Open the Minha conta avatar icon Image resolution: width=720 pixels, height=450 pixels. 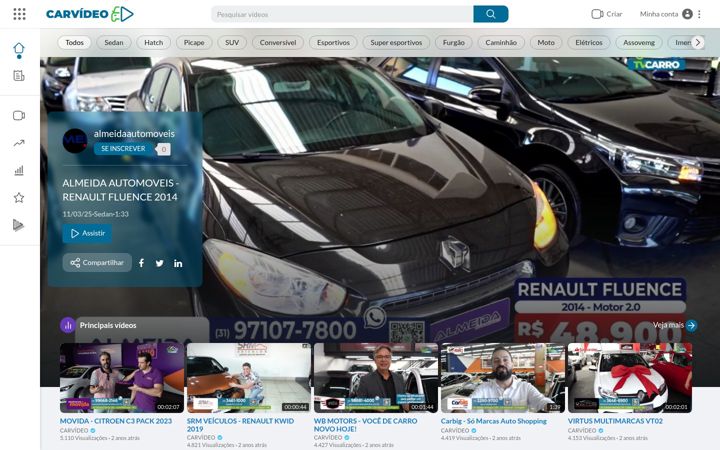pyautogui.click(x=687, y=14)
